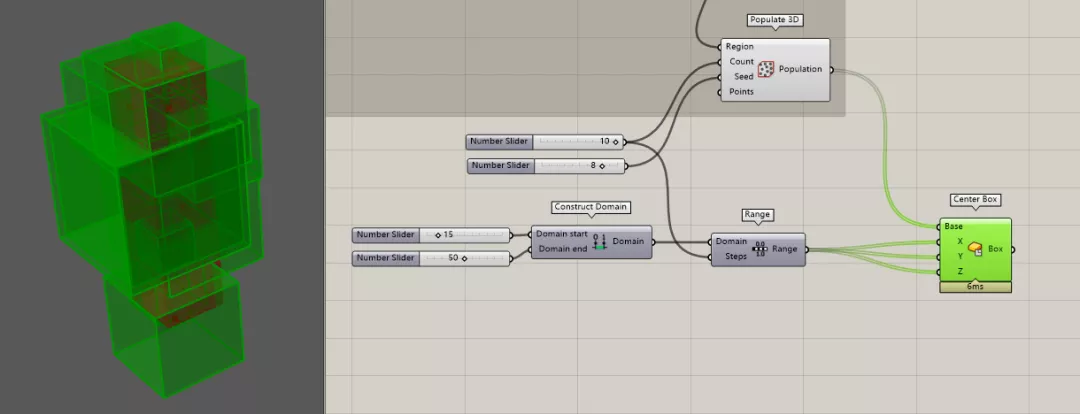Click the slider grip showing value 15
This screenshot has width=1080, height=414.
click(x=438, y=235)
